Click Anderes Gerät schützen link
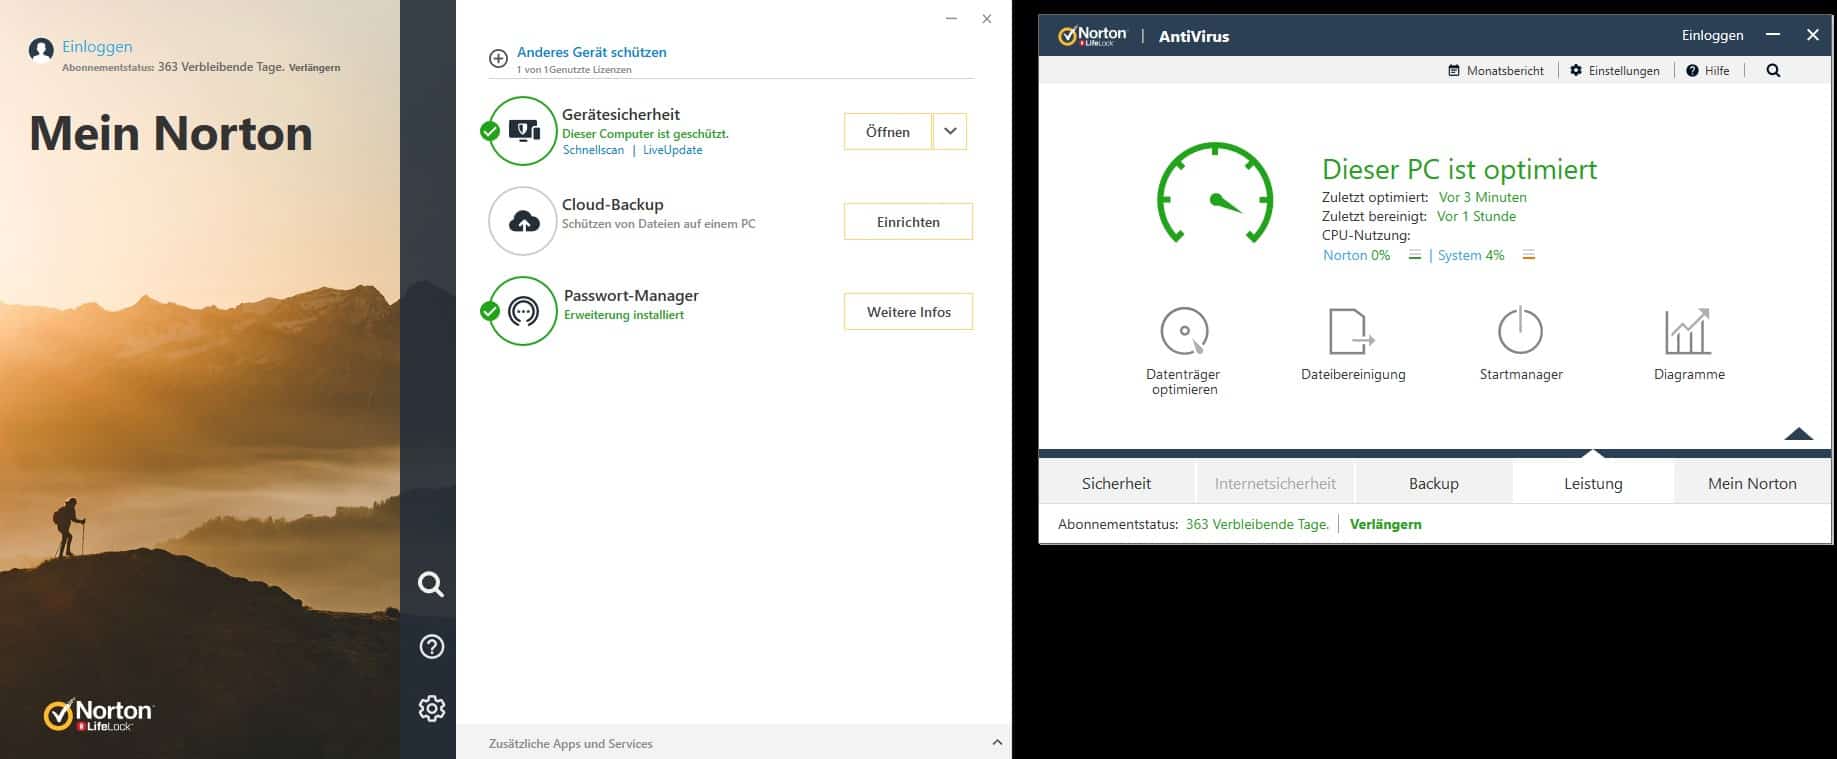The height and width of the screenshot is (759, 1837). pyautogui.click(x=591, y=52)
